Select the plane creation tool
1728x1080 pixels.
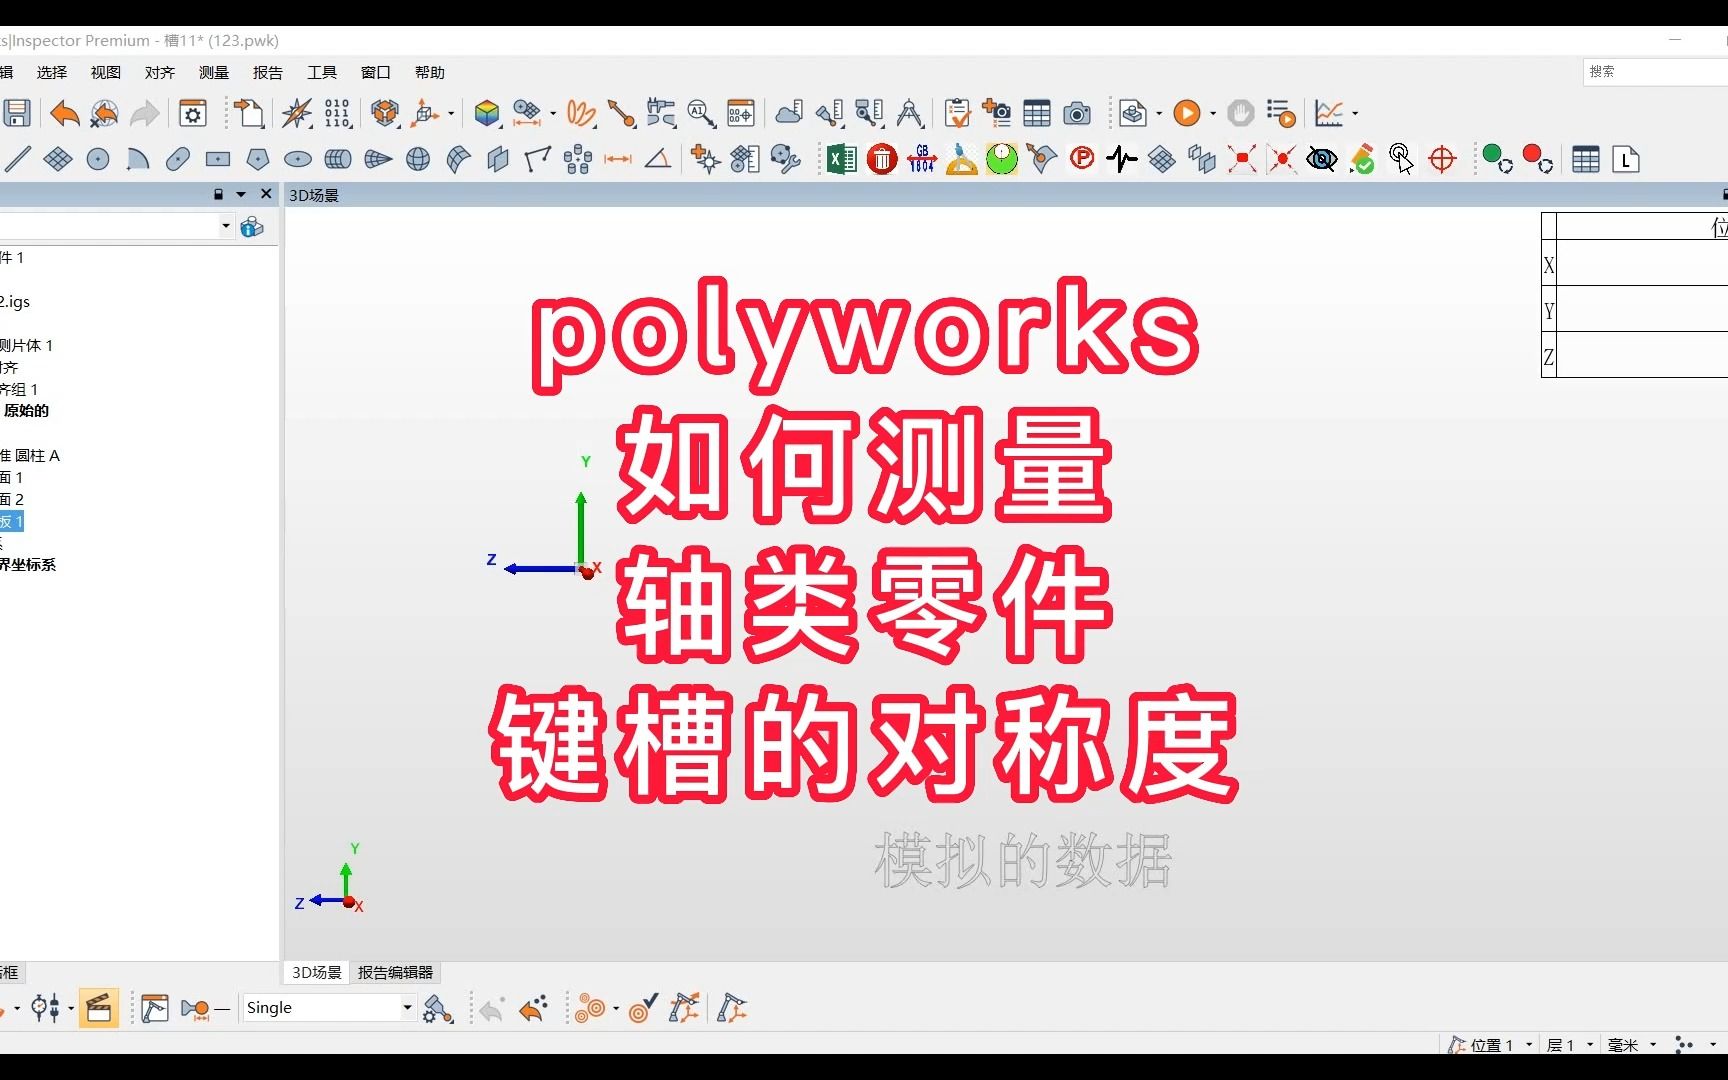58,159
